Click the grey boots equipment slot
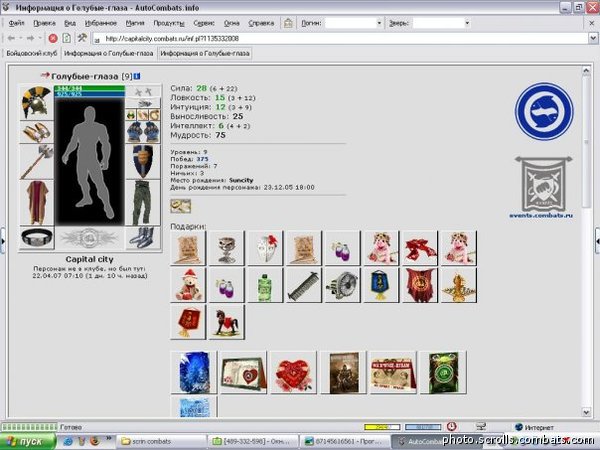The width and height of the screenshot is (600, 450). coord(143,237)
